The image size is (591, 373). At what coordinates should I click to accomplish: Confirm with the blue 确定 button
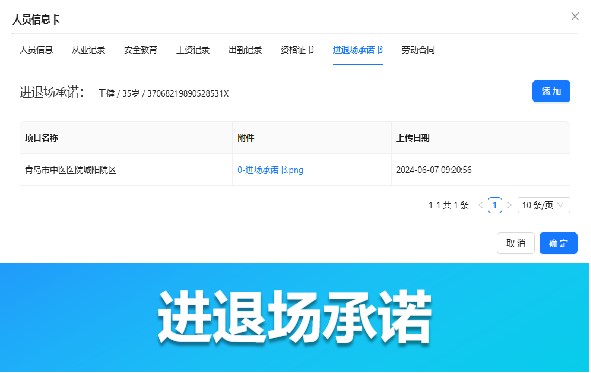559,243
